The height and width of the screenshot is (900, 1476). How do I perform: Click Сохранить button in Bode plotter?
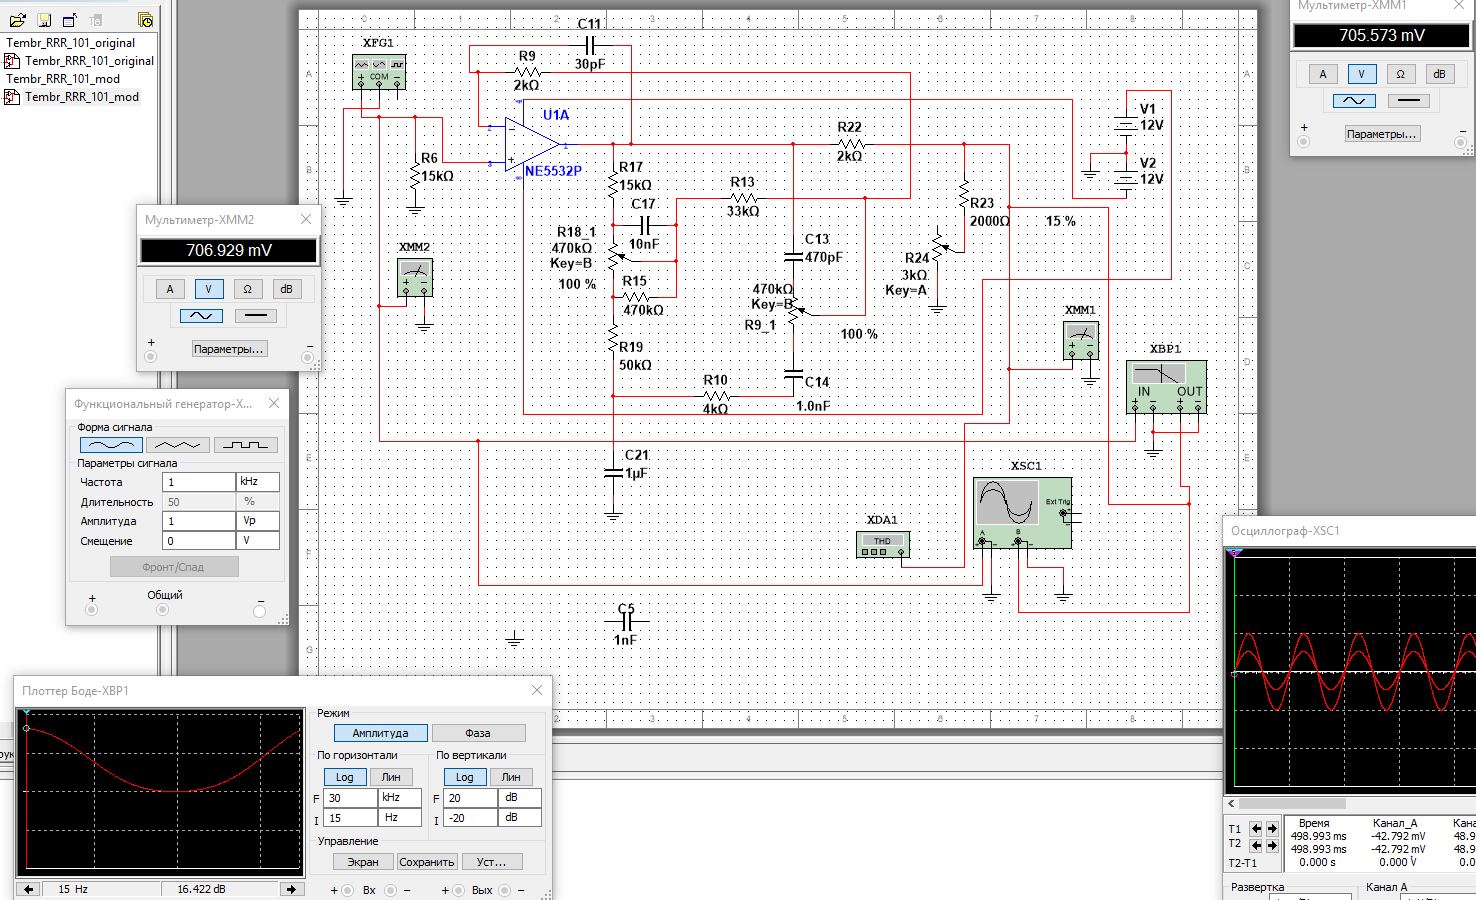tap(427, 862)
